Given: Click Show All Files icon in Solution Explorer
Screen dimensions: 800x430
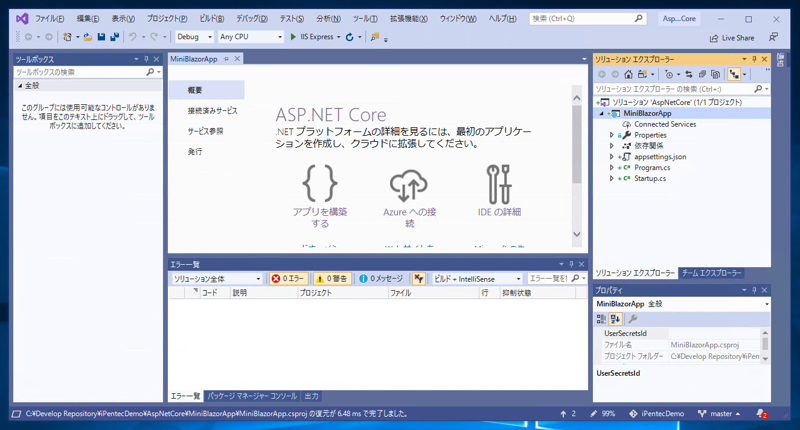Looking at the screenshot, I should (x=715, y=74).
